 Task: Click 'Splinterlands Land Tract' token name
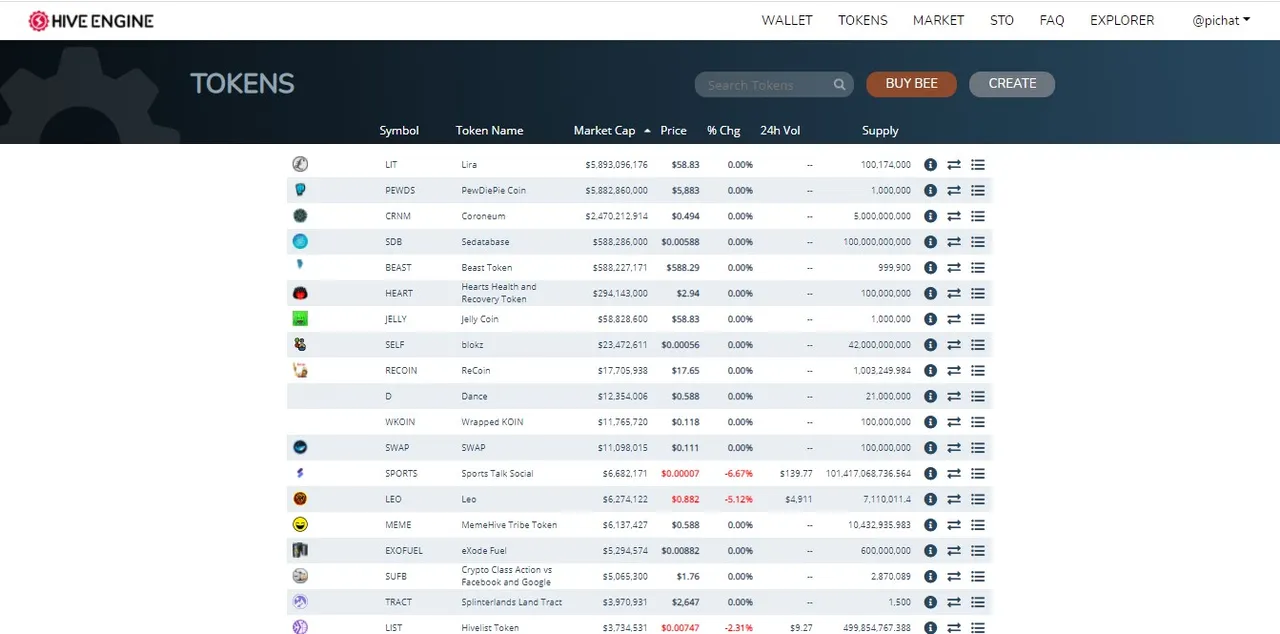(511, 602)
